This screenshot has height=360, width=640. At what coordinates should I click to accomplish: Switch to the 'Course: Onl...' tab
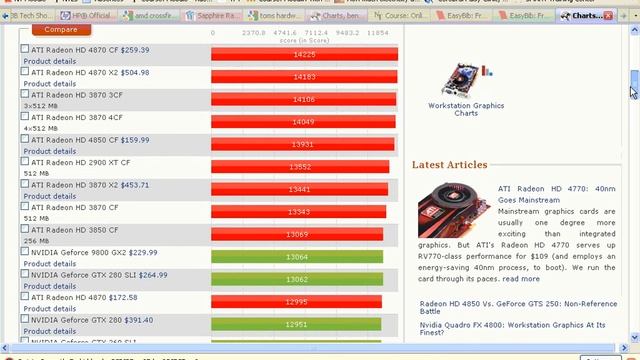pos(399,16)
